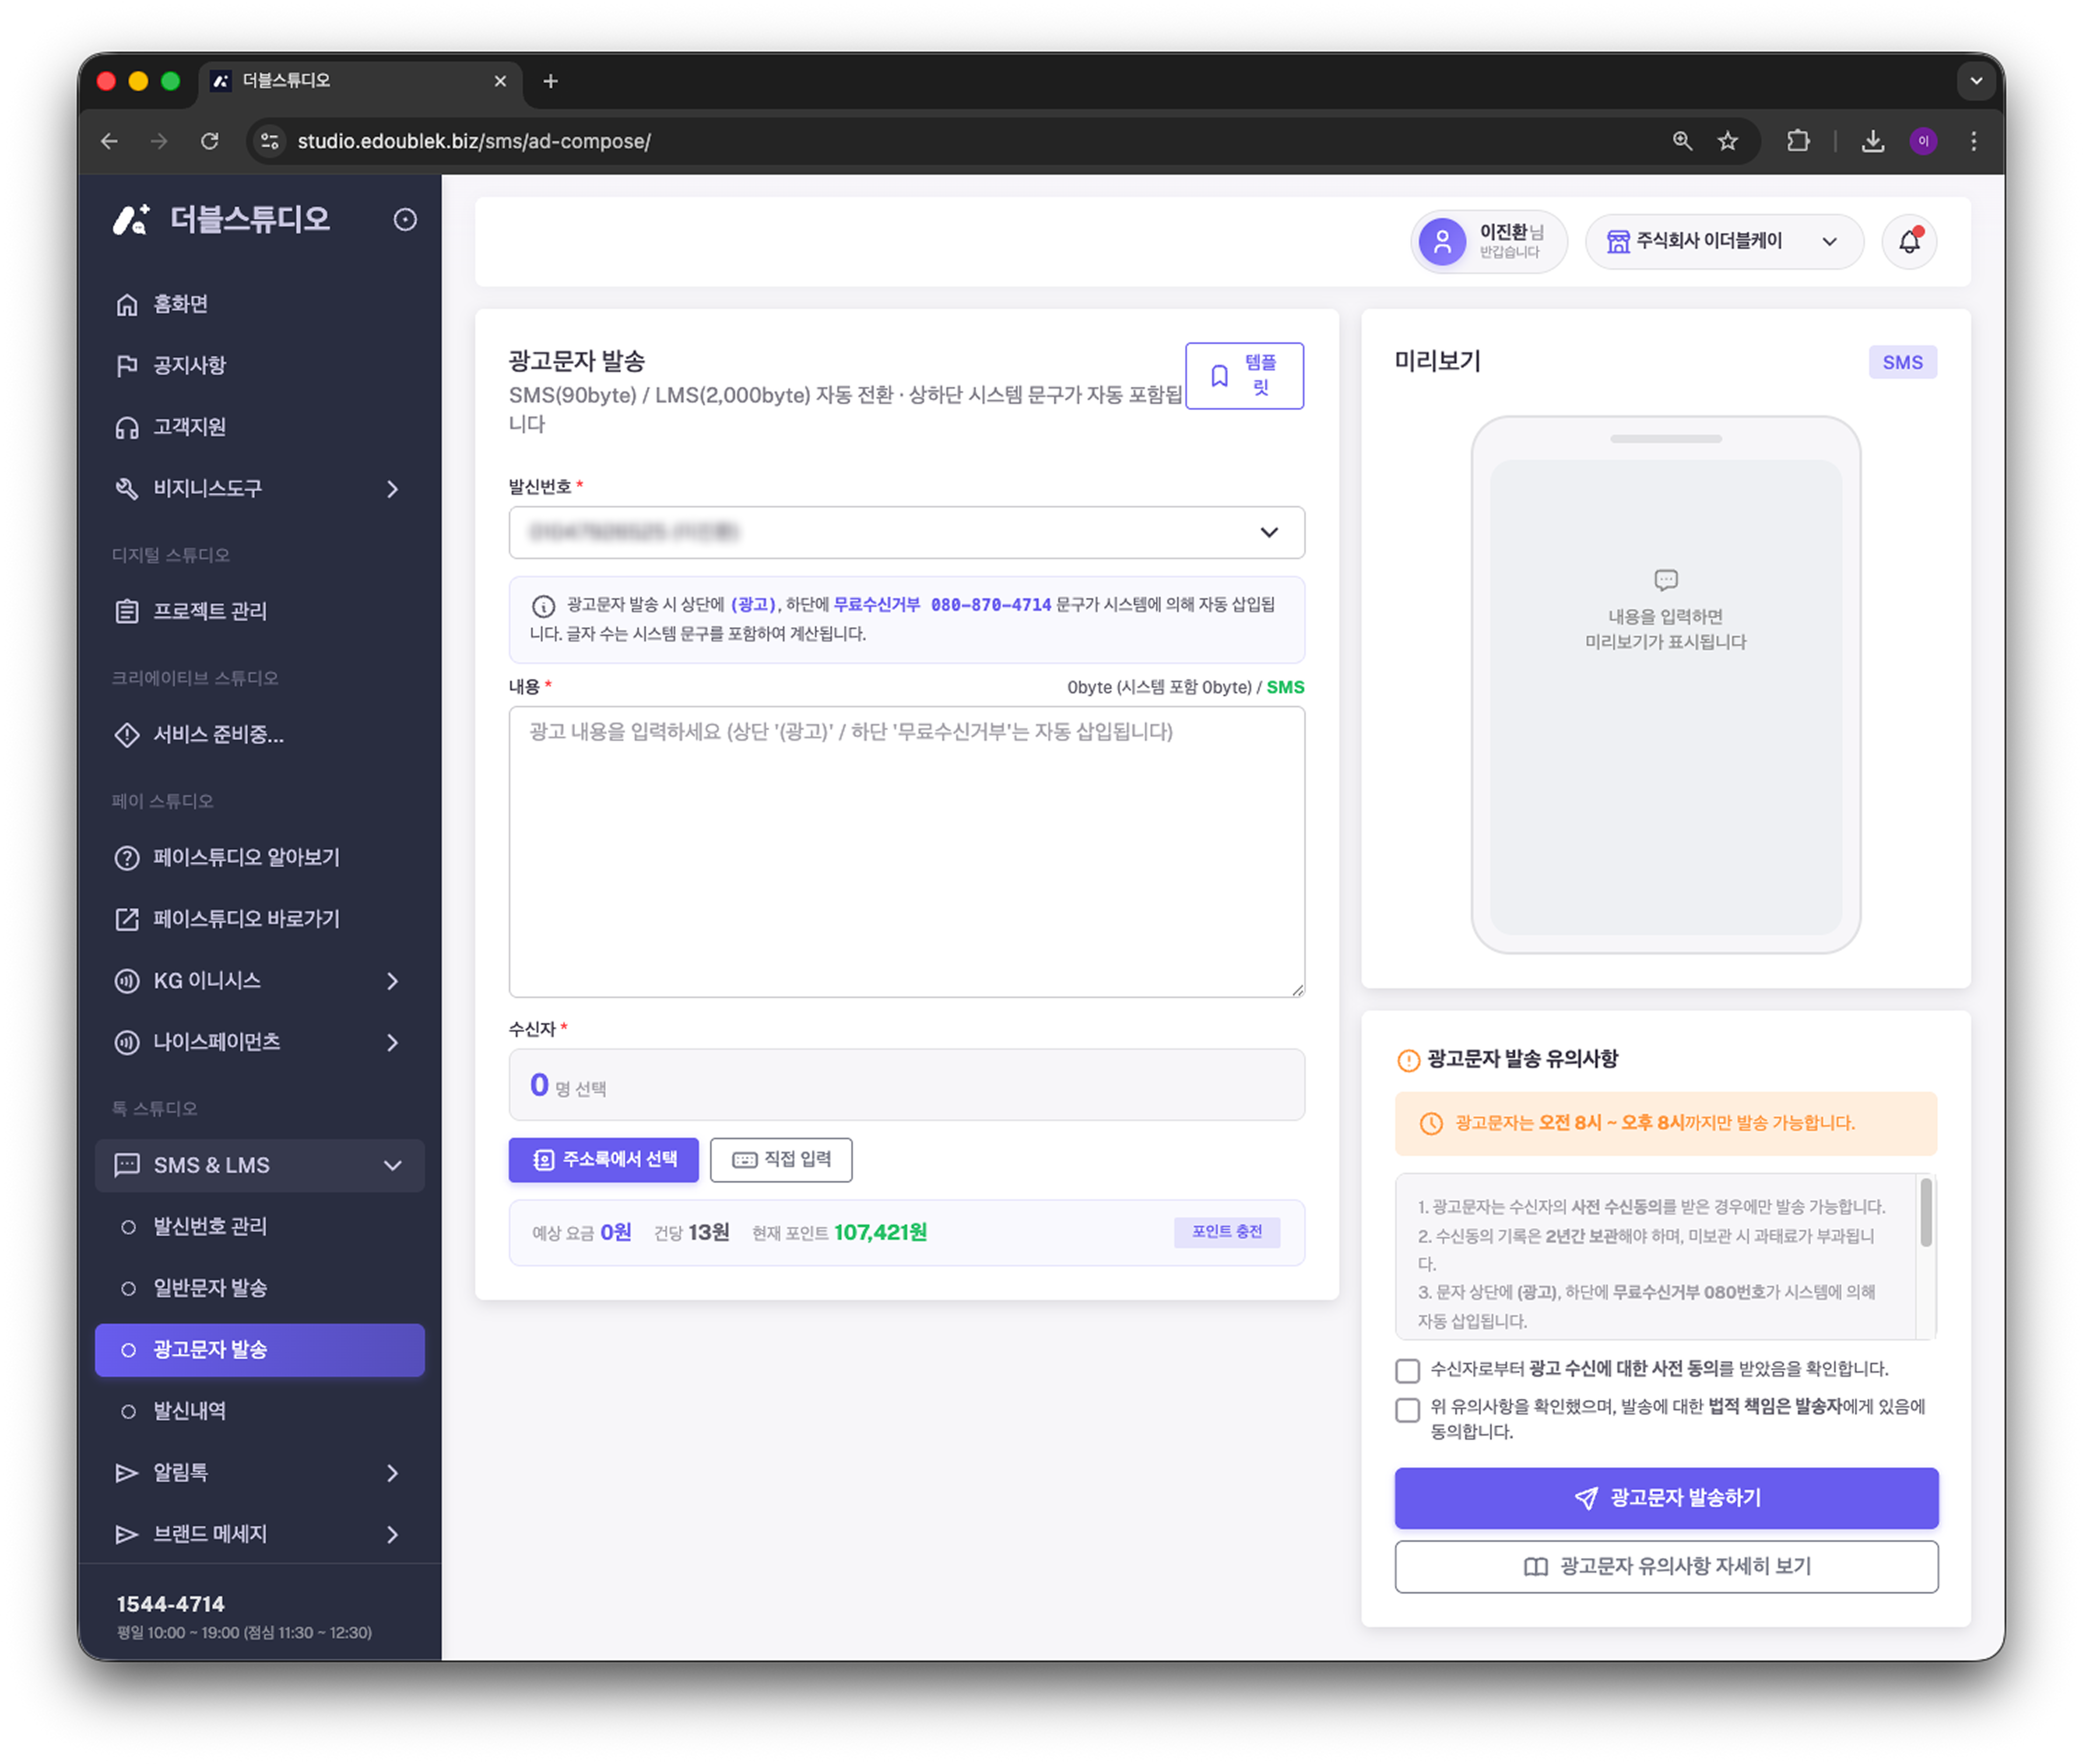Bookmark the current page with the star icon

tap(1727, 141)
